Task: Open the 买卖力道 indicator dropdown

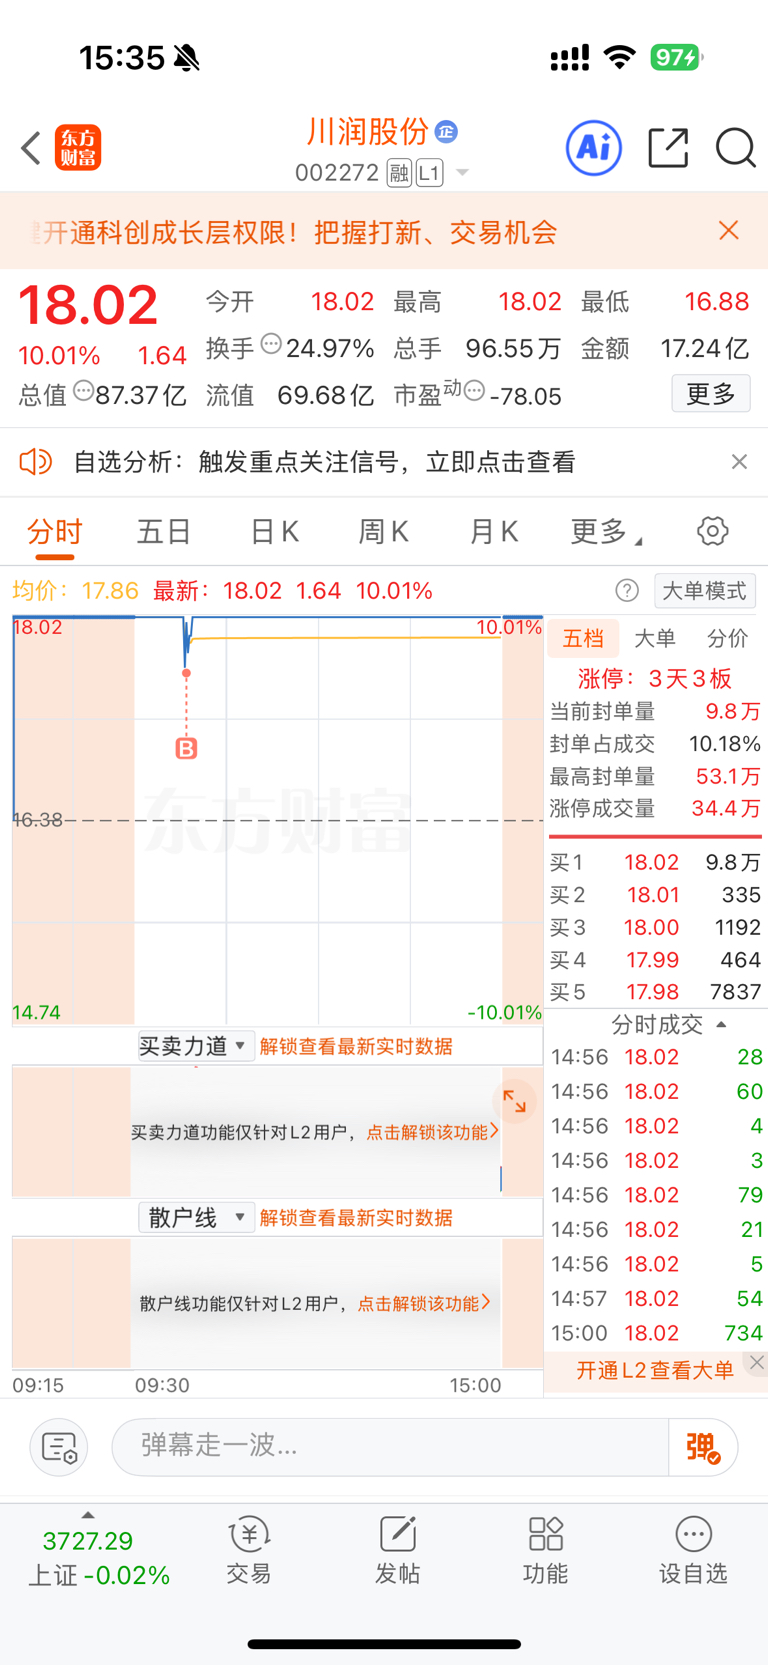Action: point(196,1046)
